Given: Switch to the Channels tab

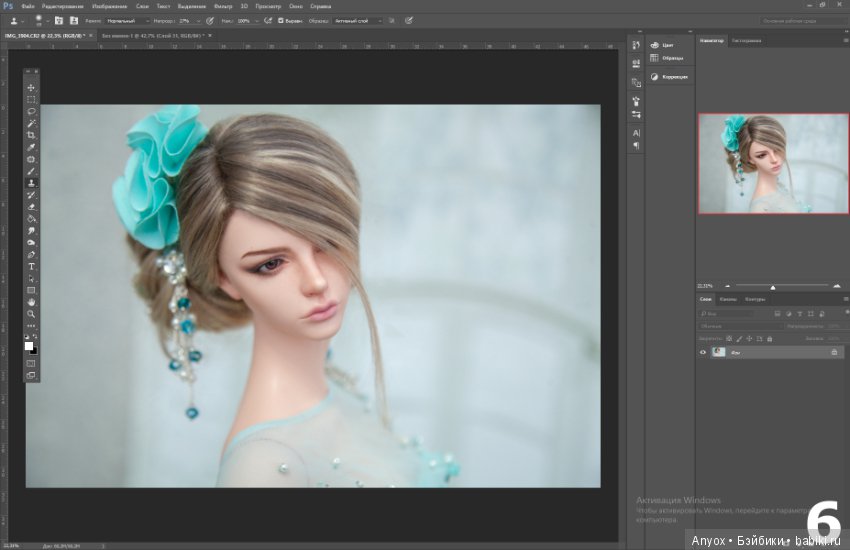Looking at the screenshot, I should 728,299.
